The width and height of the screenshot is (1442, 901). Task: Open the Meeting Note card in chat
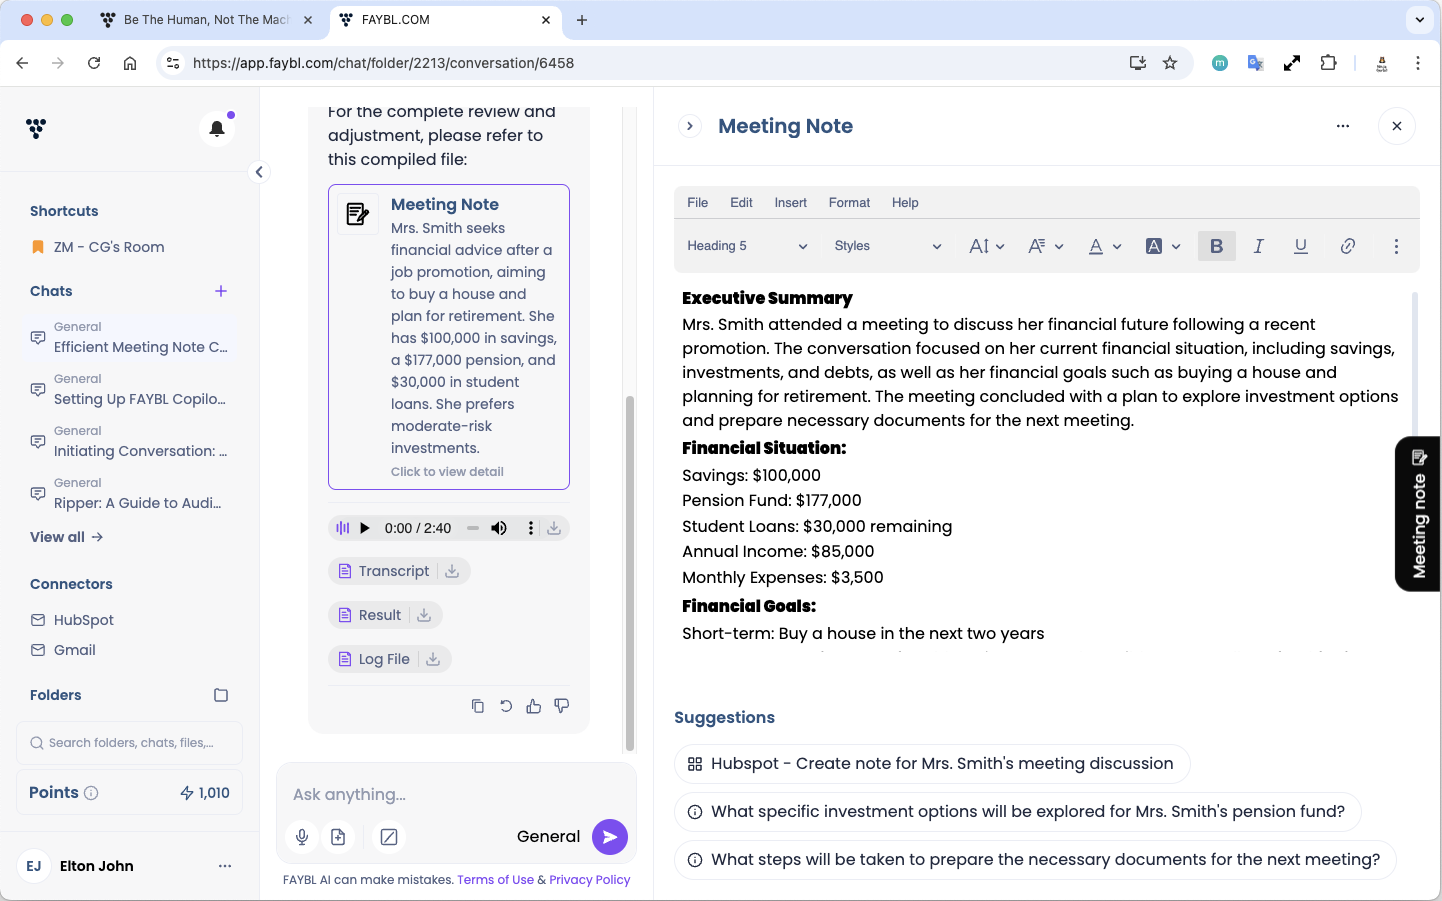coord(449,337)
